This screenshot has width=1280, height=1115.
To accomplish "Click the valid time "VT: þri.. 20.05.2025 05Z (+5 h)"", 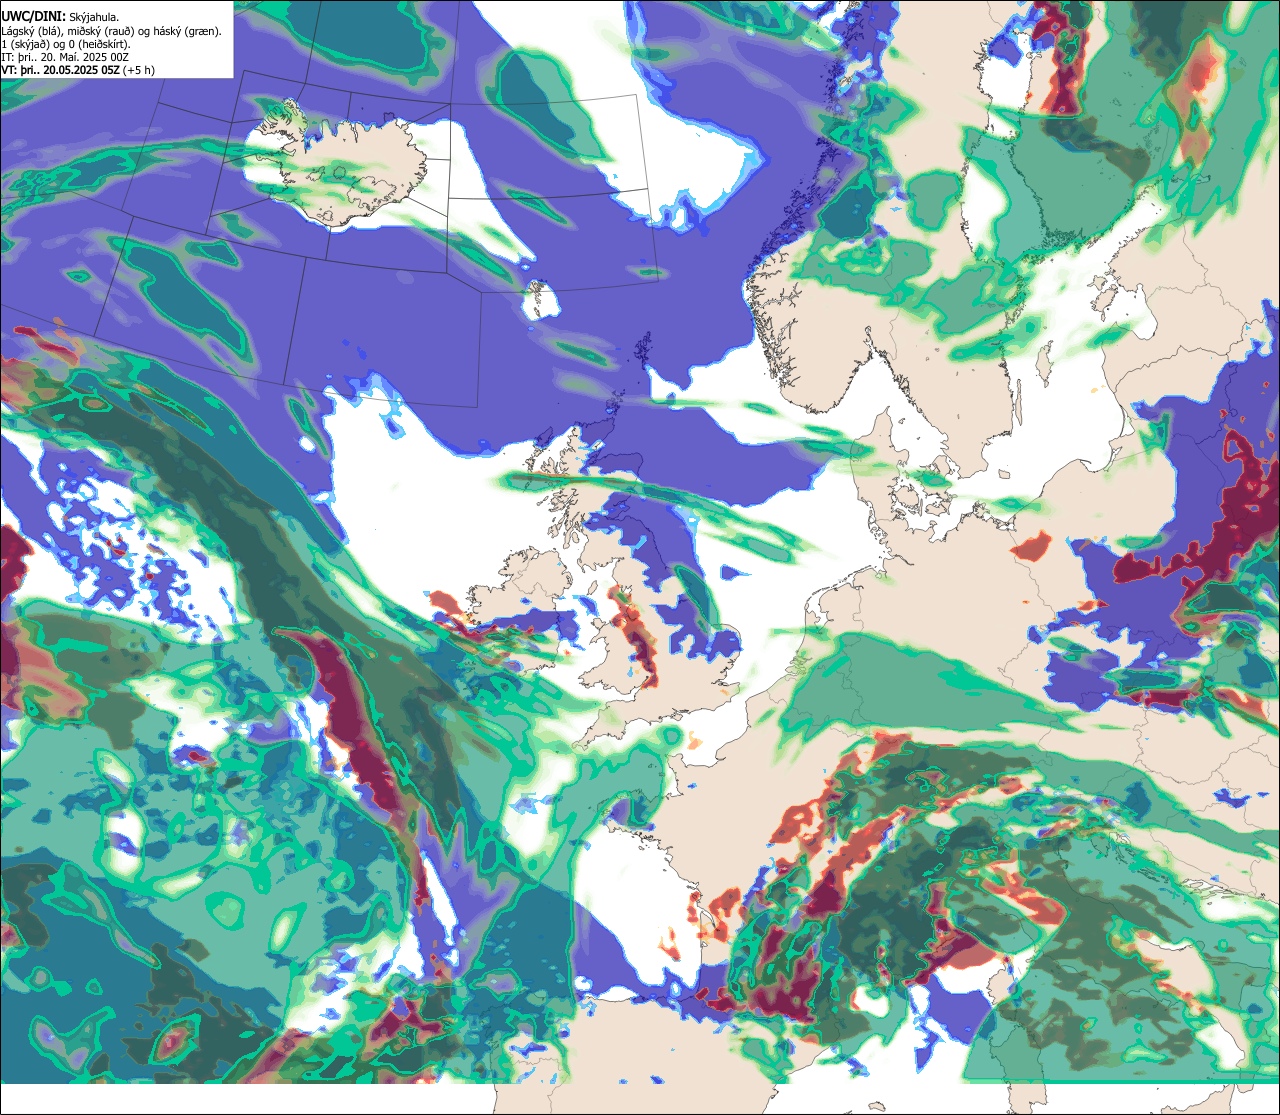I will click(78, 70).
